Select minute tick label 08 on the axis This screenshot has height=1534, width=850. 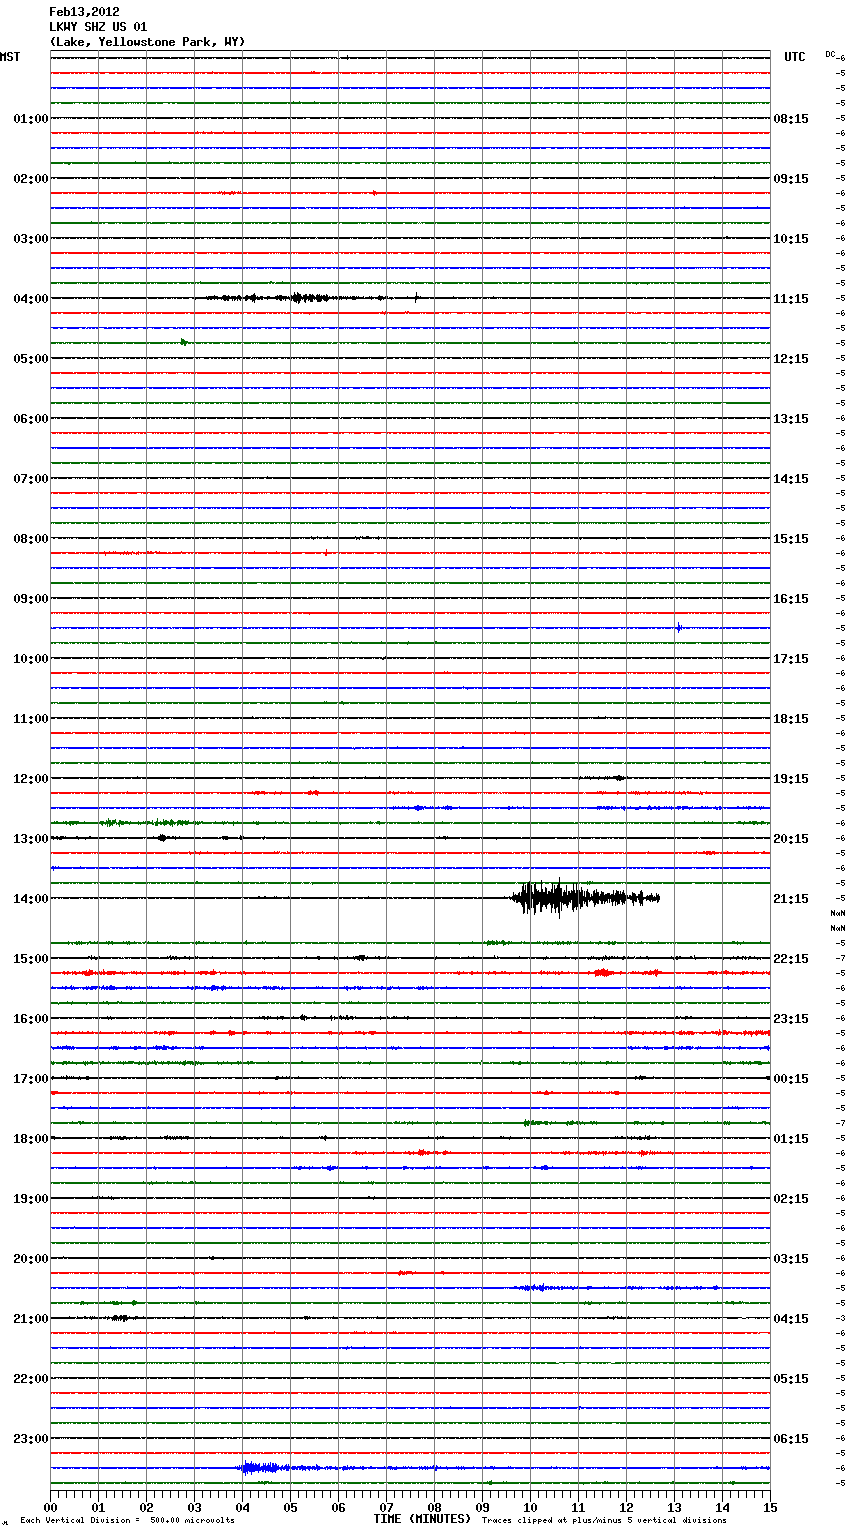(x=434, y=1507)
